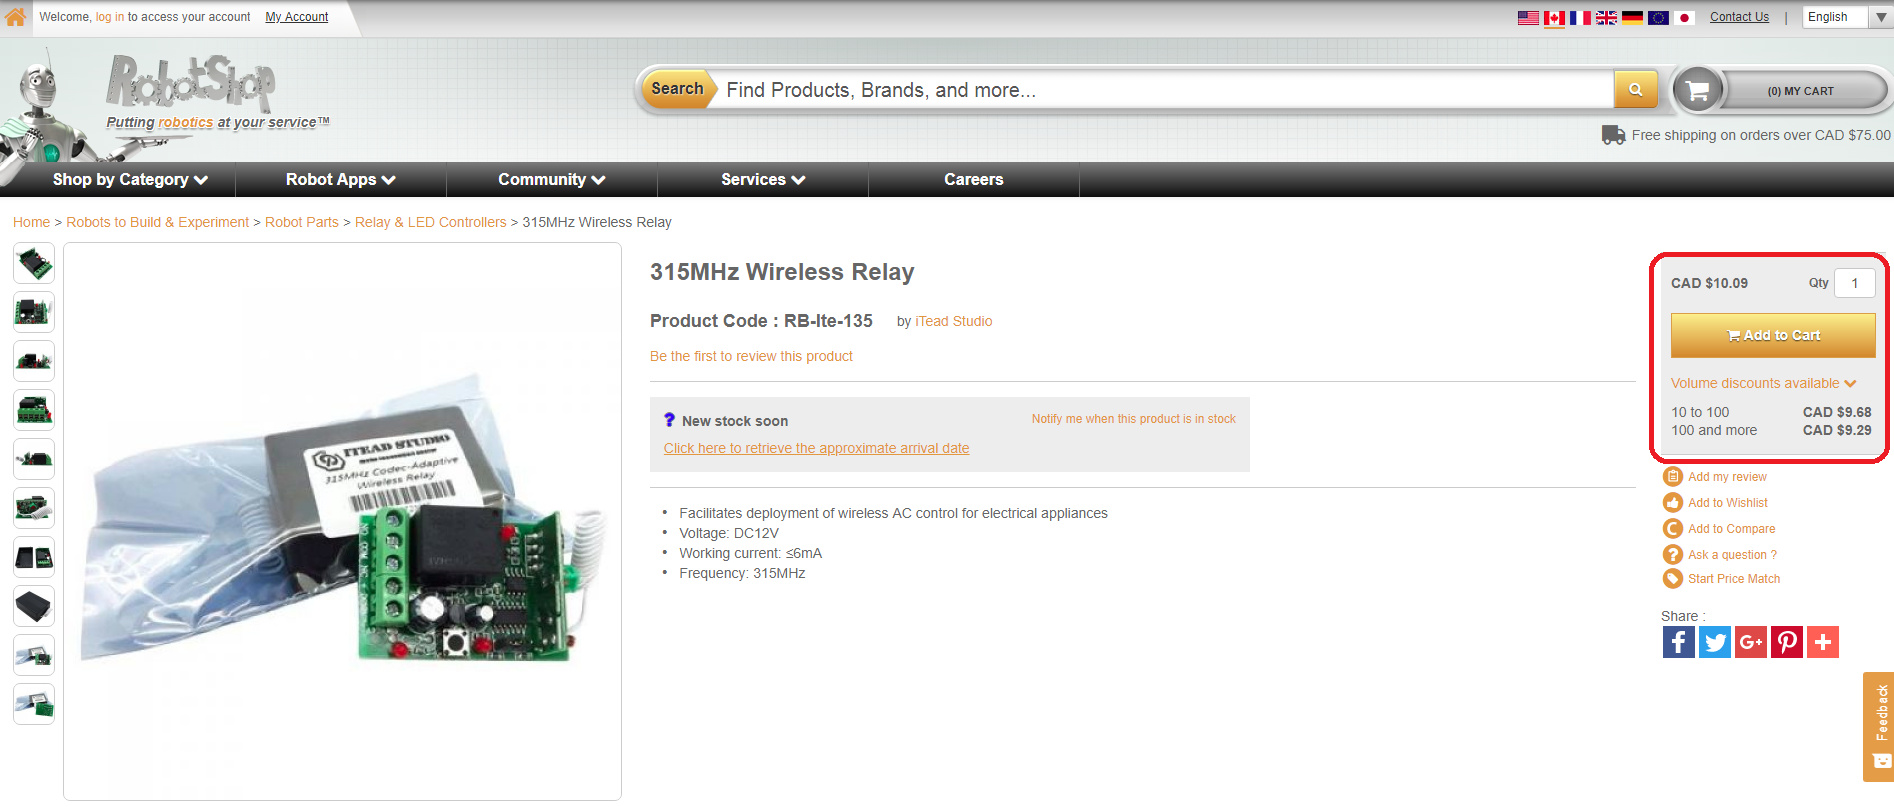Image resolution: width=1894 pixels, height=807 pixels.
Task: Click Notify me when product is in stock
Action: (1134, 419)
